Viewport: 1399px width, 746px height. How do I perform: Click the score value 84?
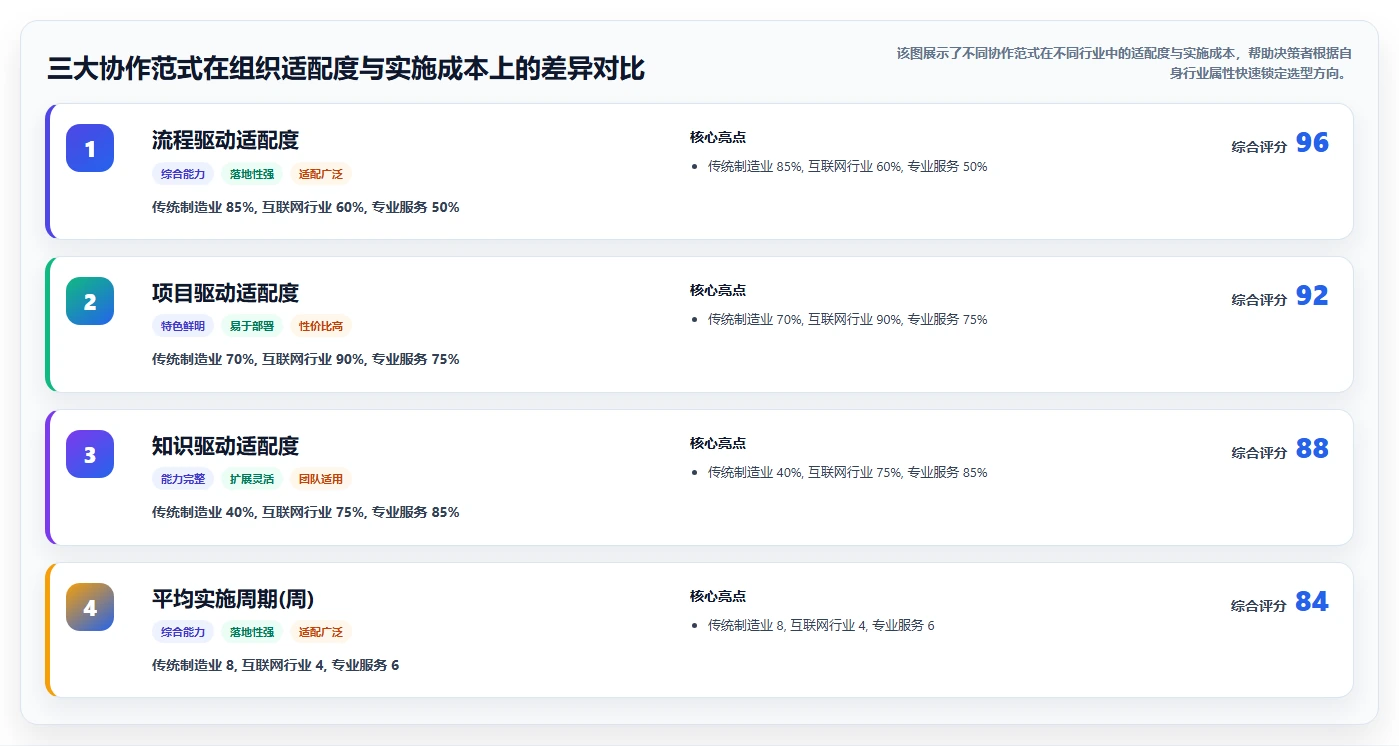click(1312, 602)
